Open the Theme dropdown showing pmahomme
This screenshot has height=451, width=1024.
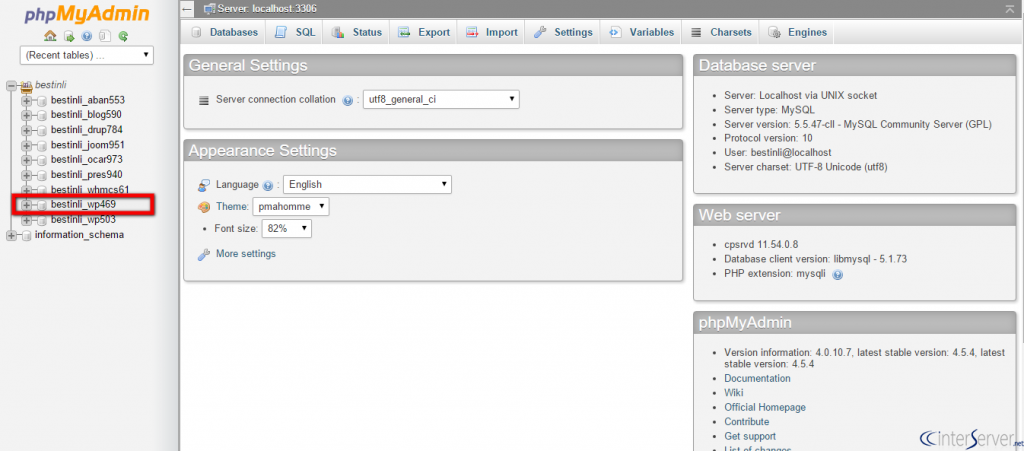point(290,207)
